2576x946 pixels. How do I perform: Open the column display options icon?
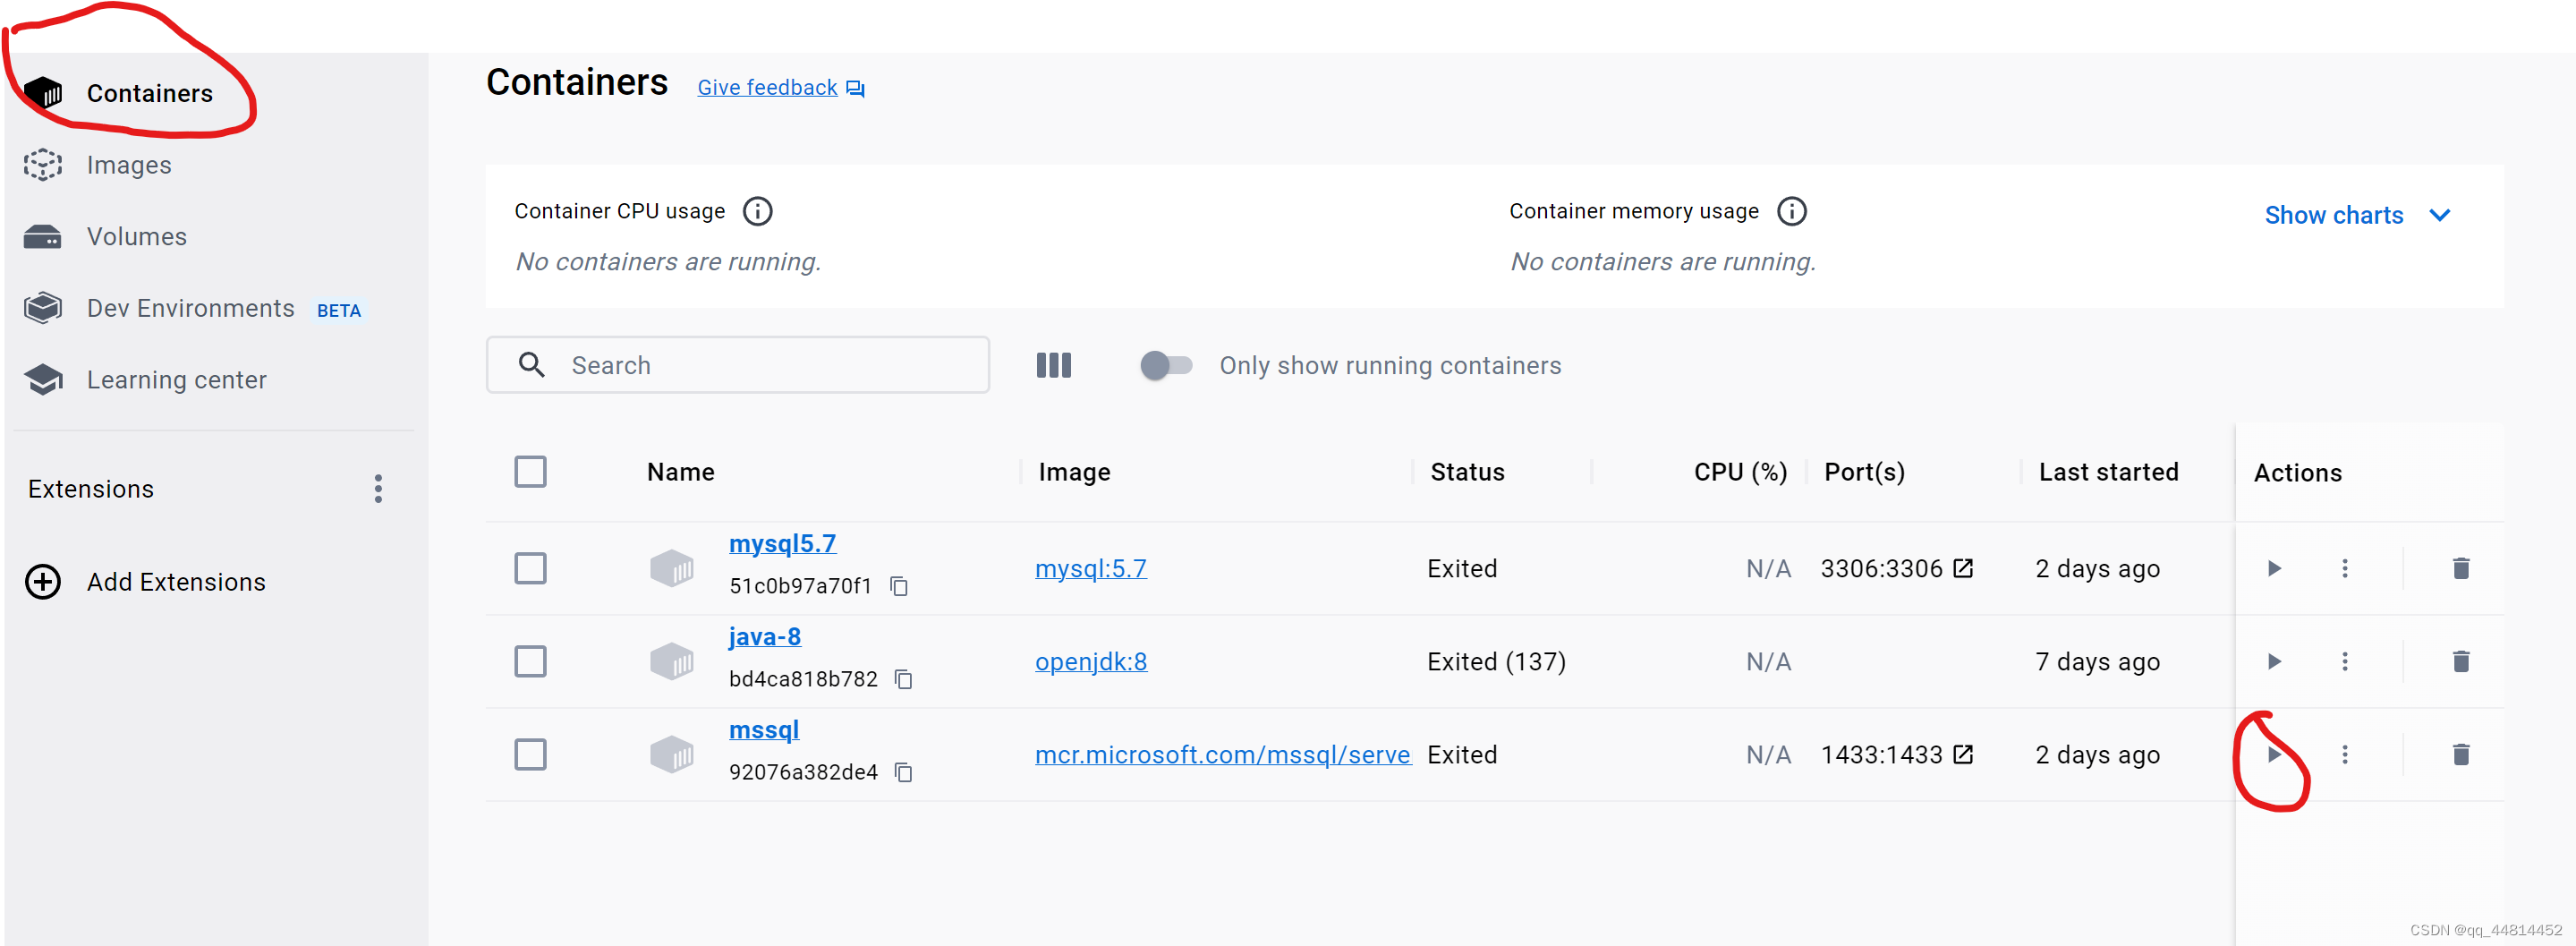click(x=1054, y=365)
